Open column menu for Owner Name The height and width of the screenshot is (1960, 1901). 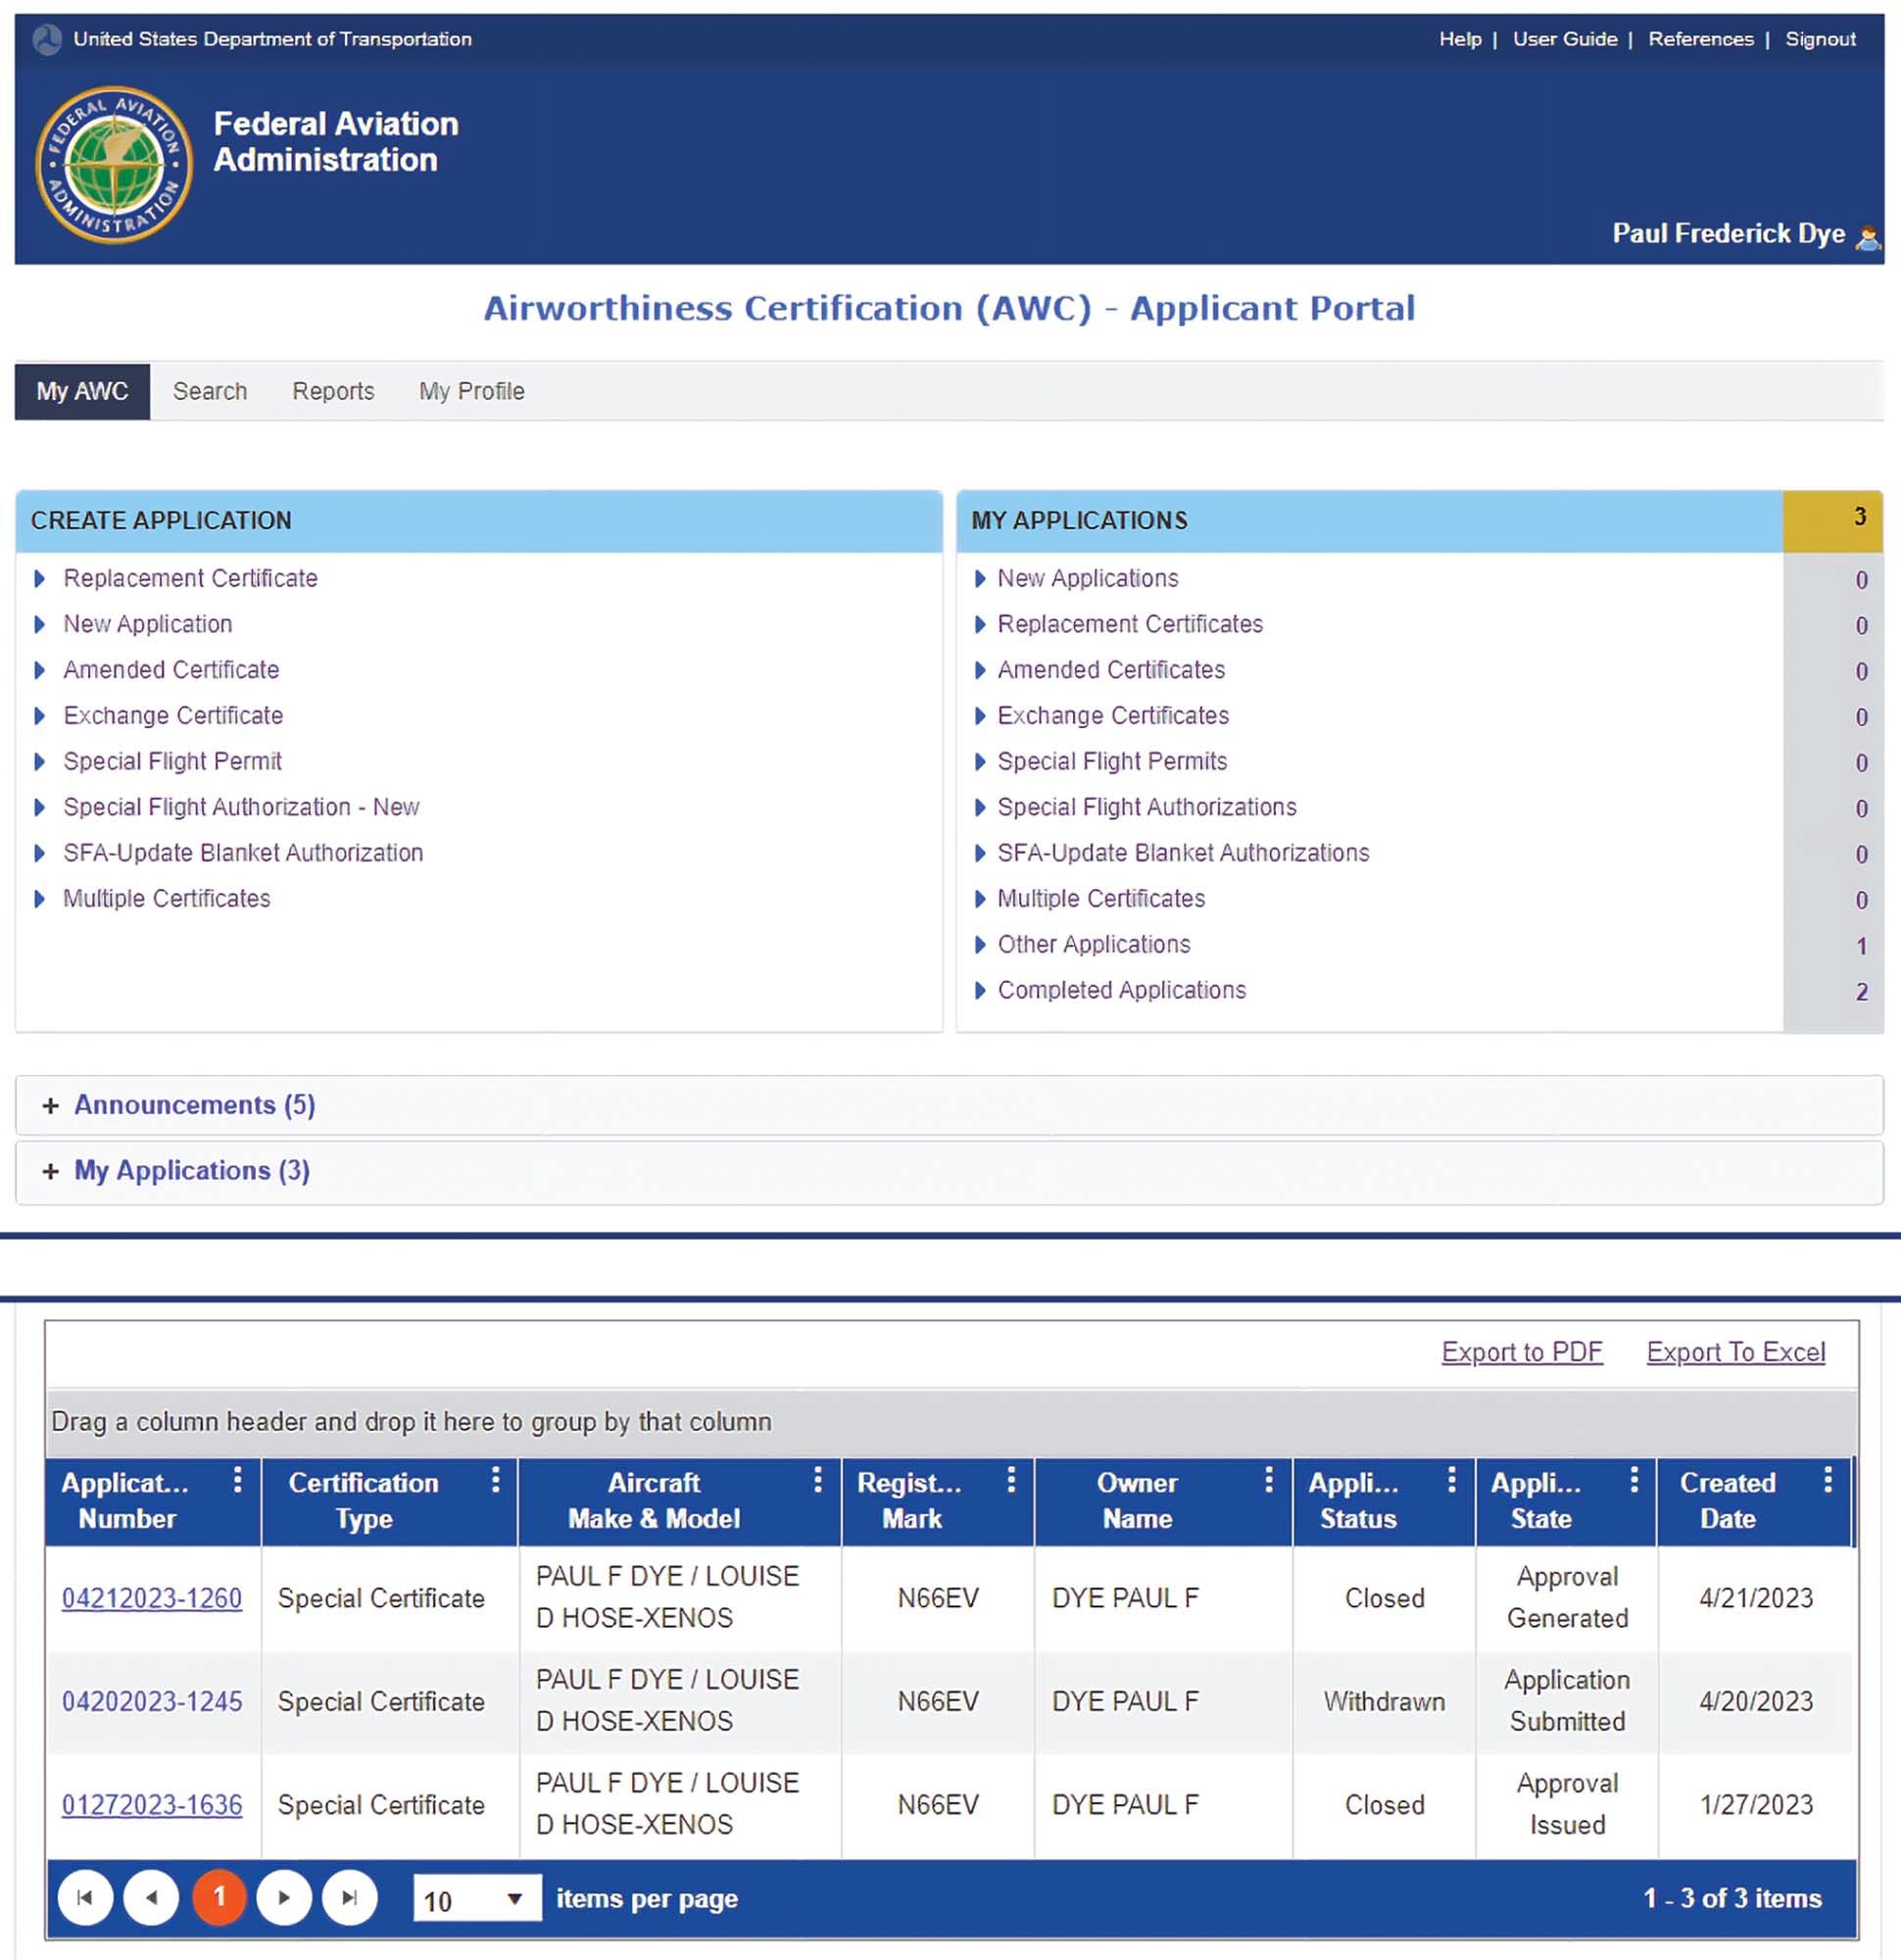pos(1269,1480)
